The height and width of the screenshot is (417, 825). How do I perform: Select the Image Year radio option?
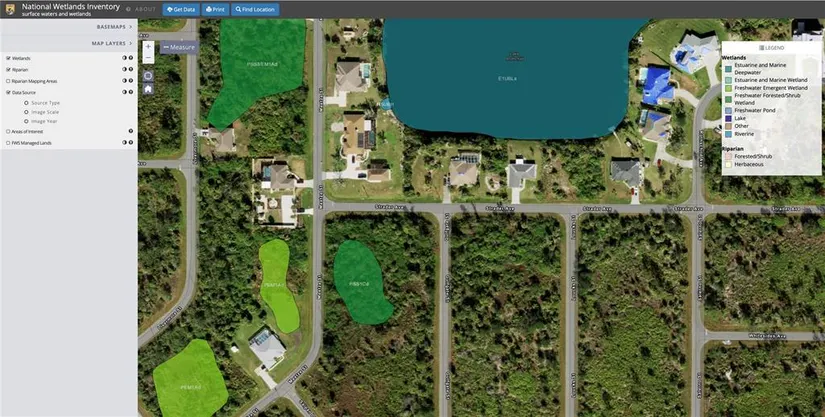26,121
